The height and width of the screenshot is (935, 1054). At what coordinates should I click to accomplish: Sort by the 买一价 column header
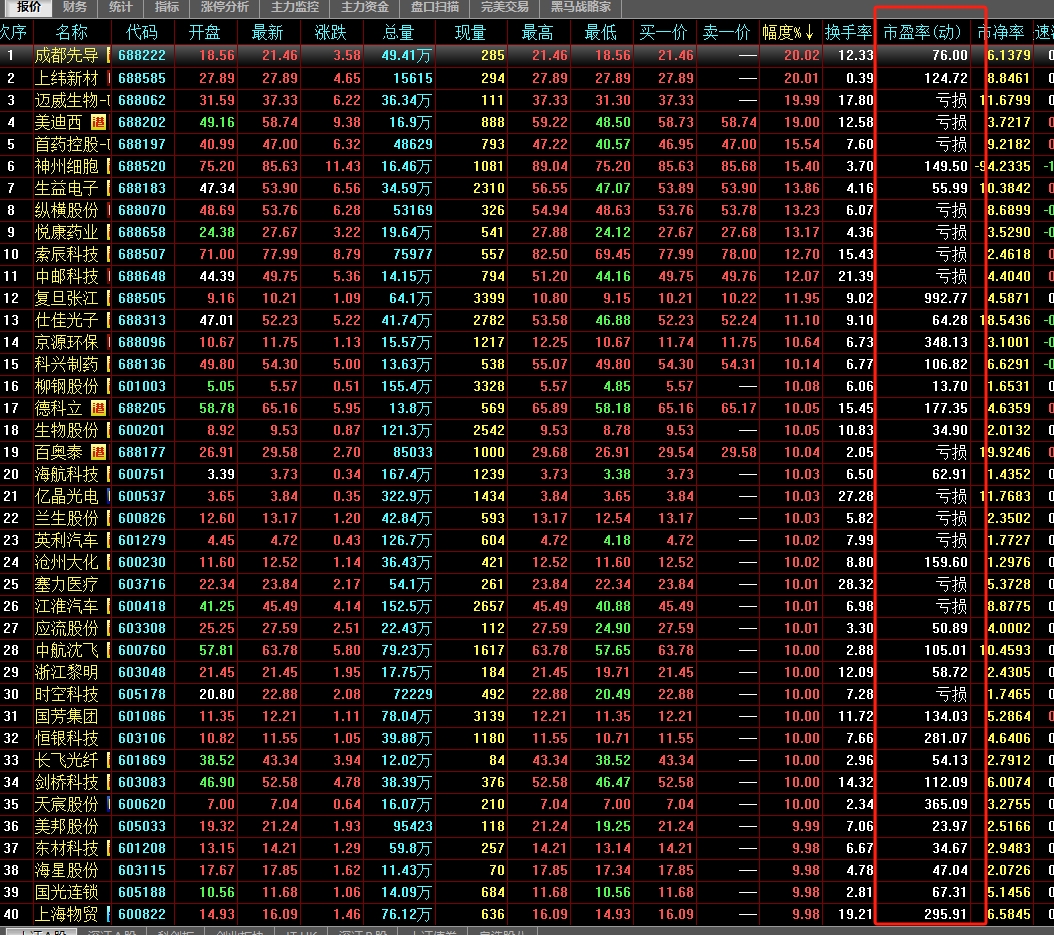pyautogui.click(x=663, y=32)
